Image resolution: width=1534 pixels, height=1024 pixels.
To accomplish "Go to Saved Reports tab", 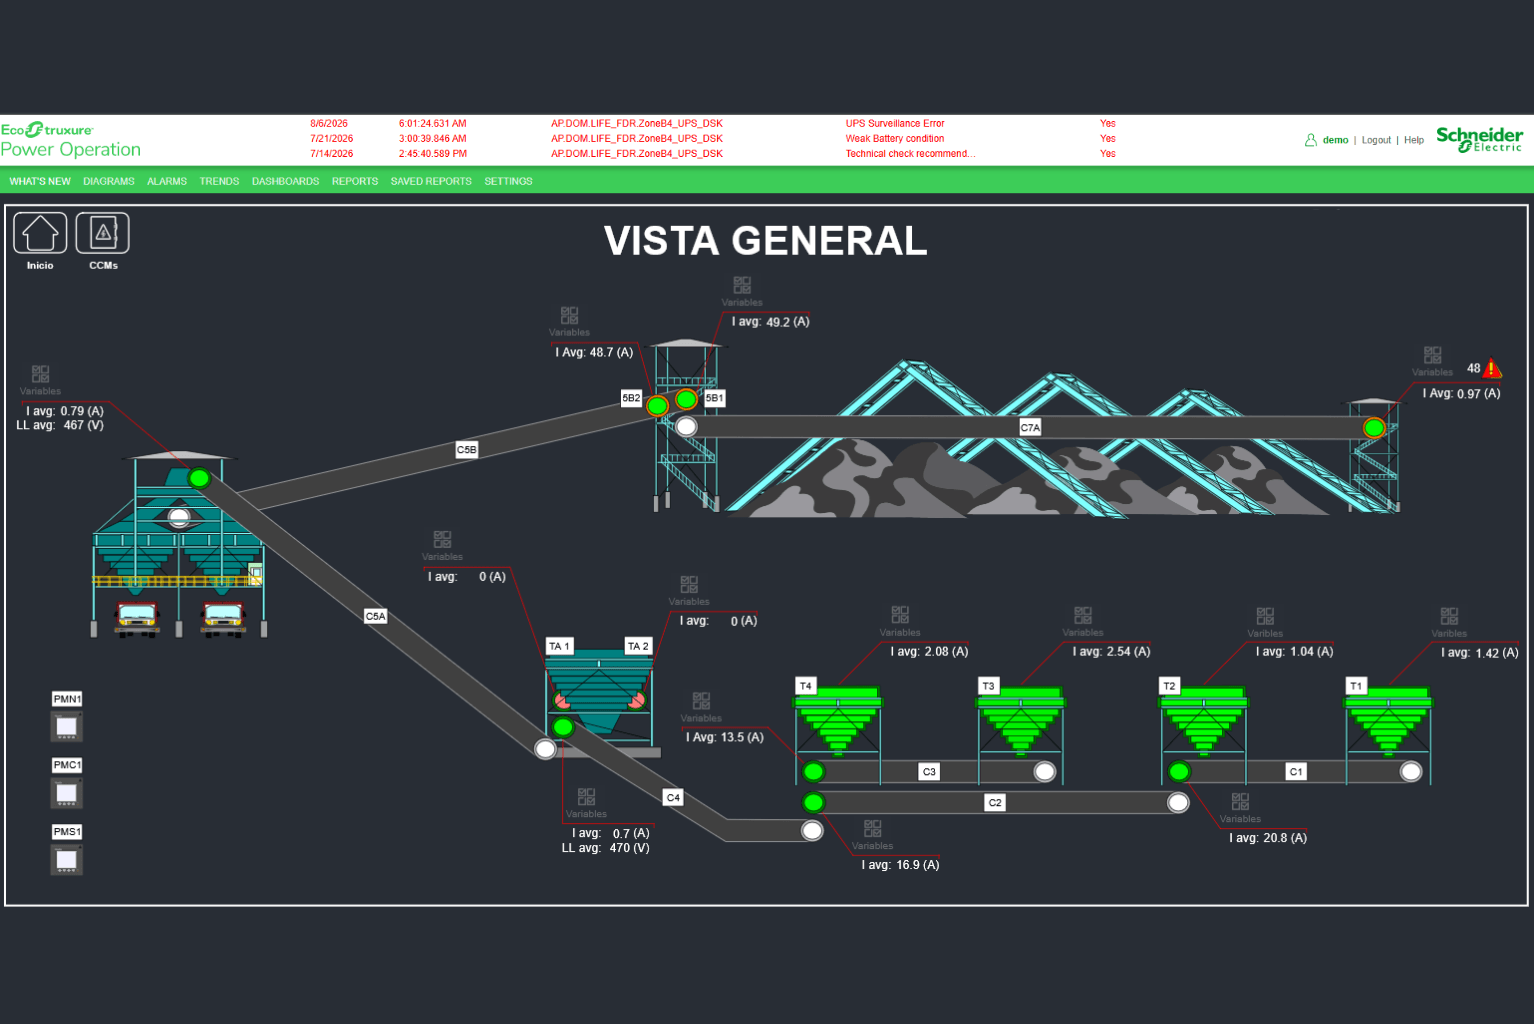I will [431, 181].
